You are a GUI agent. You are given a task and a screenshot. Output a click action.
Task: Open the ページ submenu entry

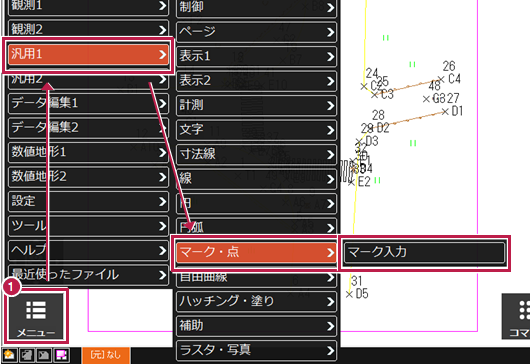click(256, 32)
